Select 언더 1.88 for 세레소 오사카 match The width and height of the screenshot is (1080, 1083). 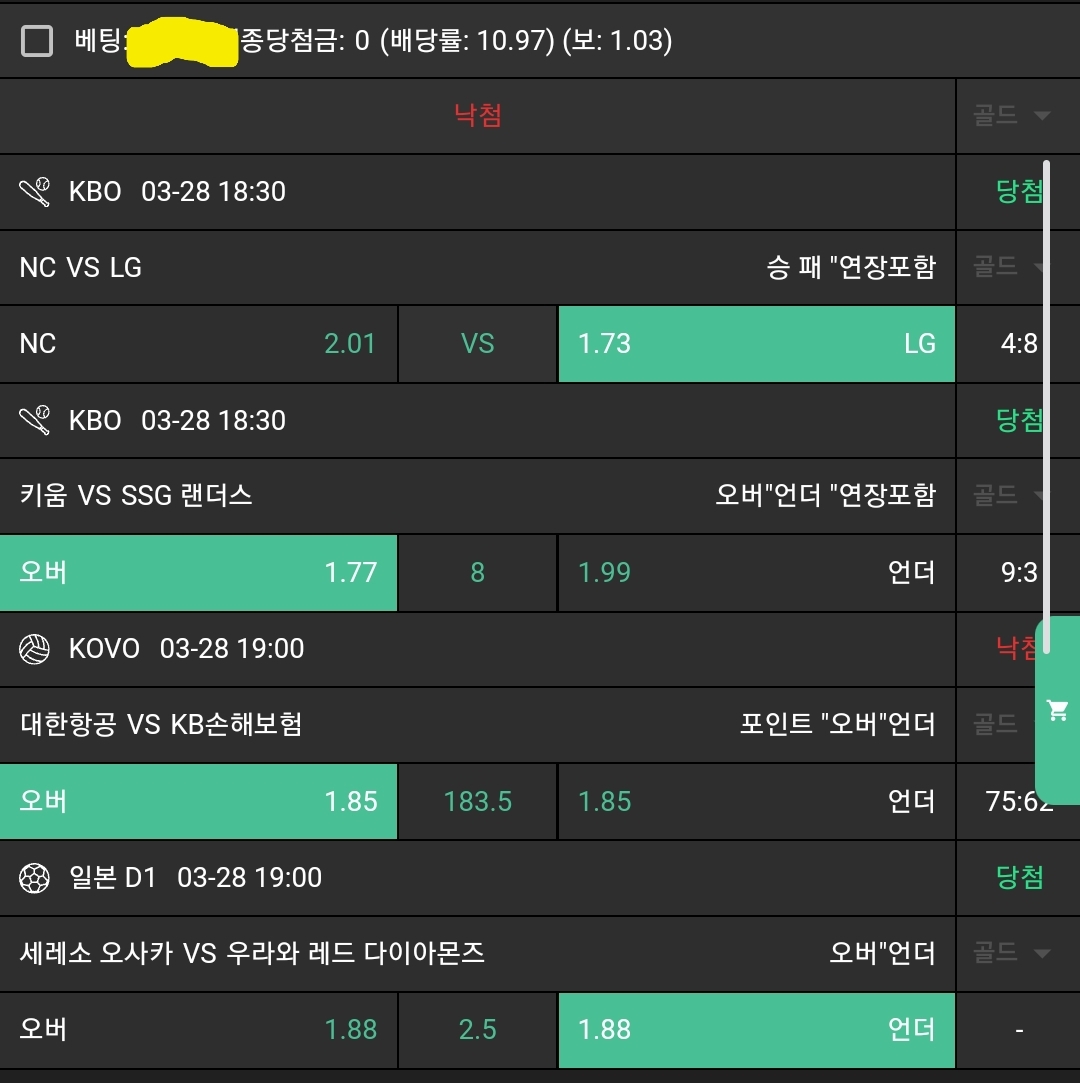756,1030
